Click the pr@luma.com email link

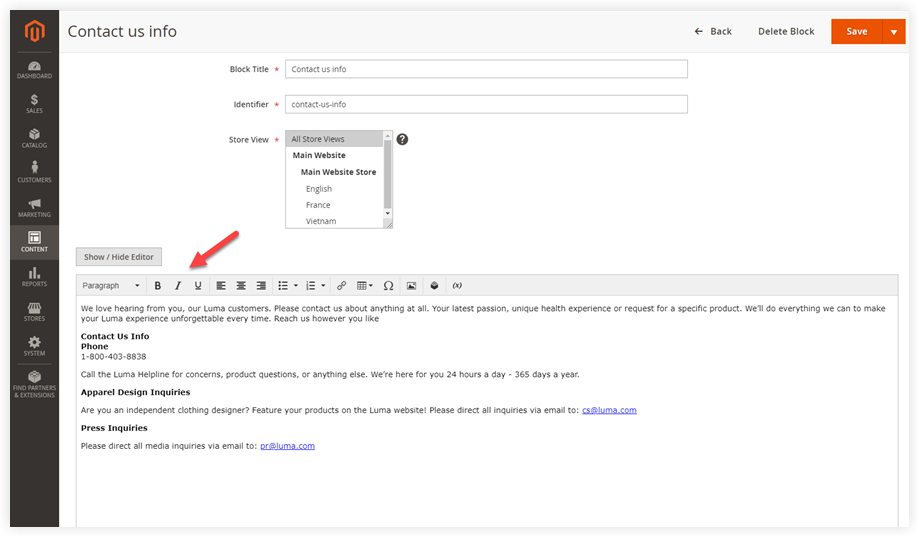[288, 446]
